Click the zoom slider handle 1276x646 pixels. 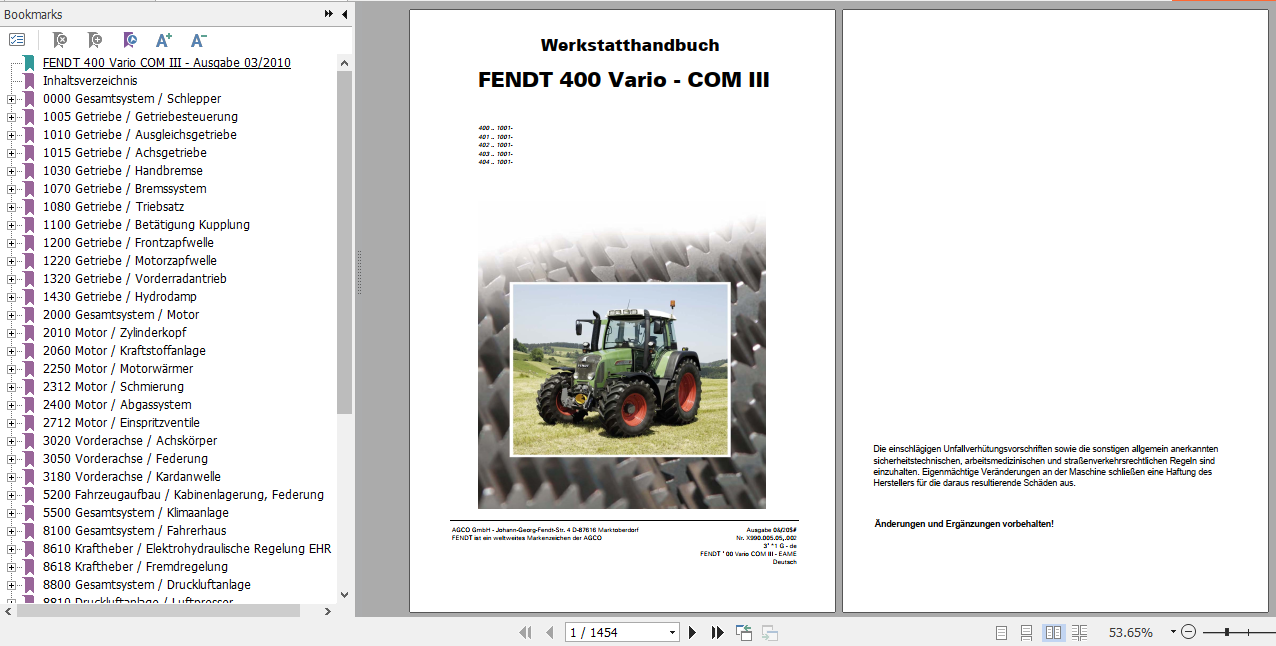click(1227, 632)
